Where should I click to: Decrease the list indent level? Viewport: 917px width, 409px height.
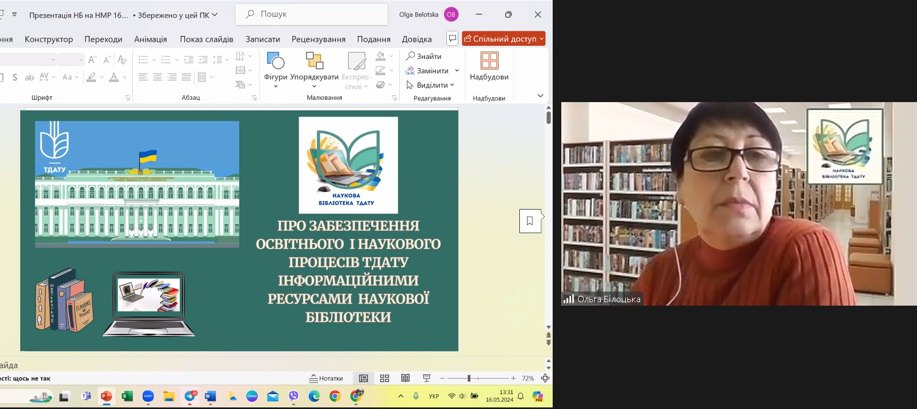(188, 59)
